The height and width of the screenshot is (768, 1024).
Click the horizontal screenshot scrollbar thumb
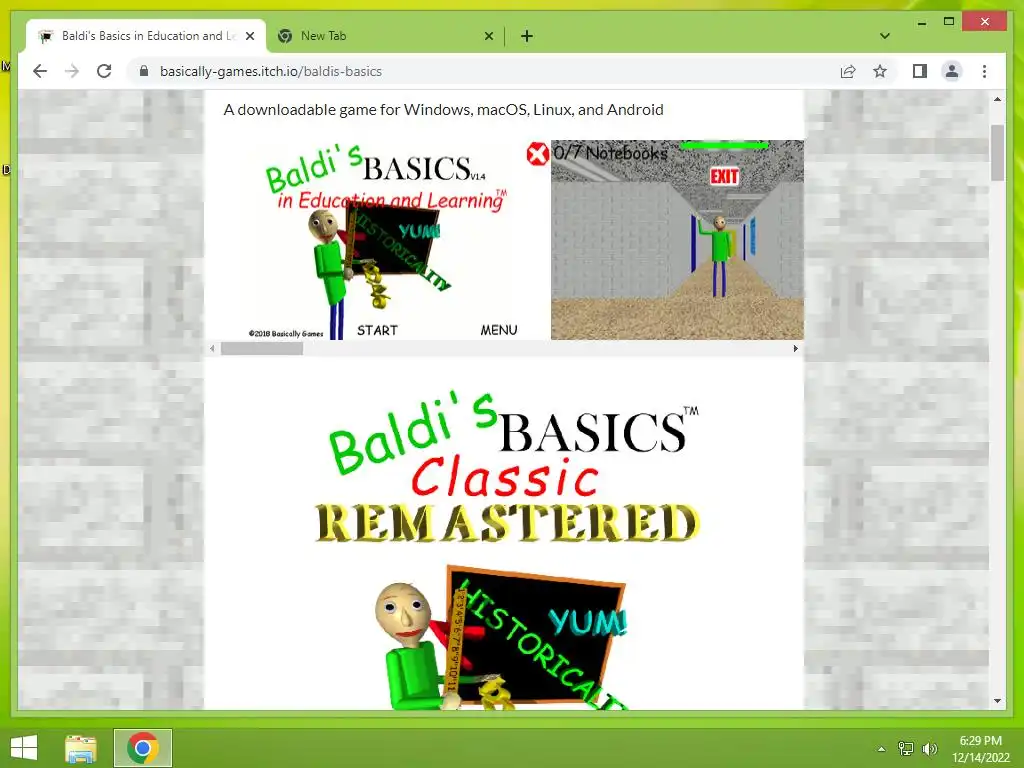[261, 349]
